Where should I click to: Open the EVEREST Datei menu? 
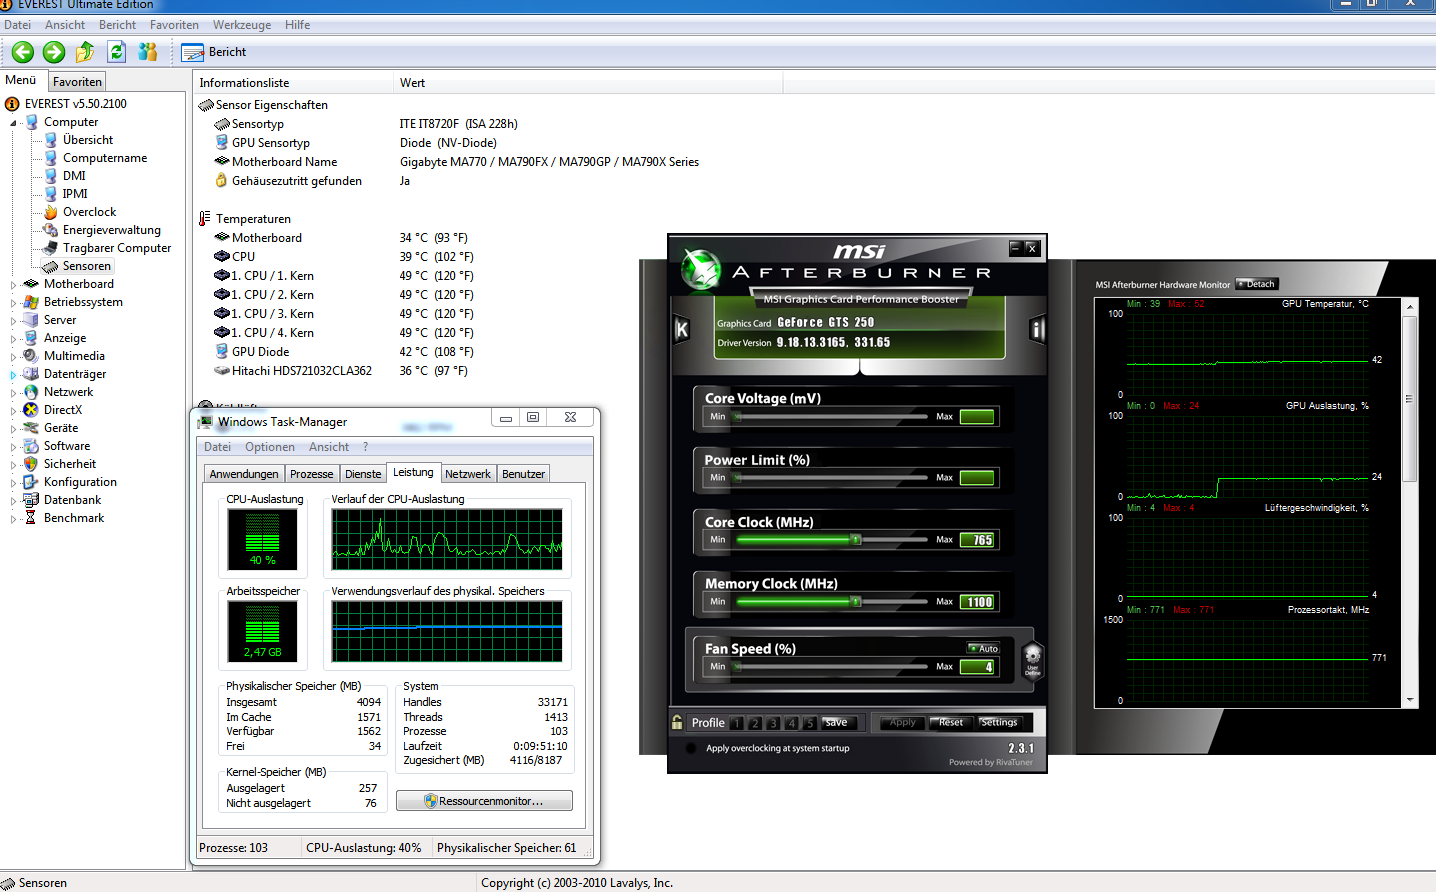coord(17,25)
